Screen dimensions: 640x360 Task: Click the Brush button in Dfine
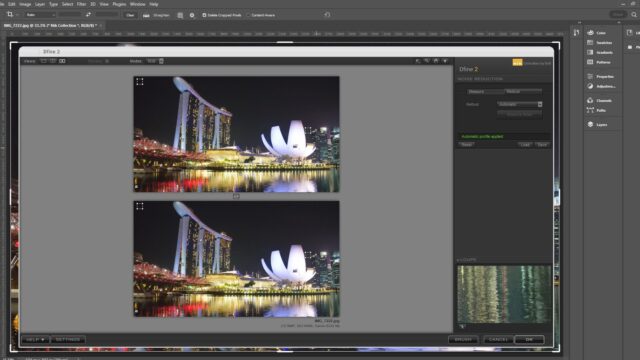pos(463,340)
